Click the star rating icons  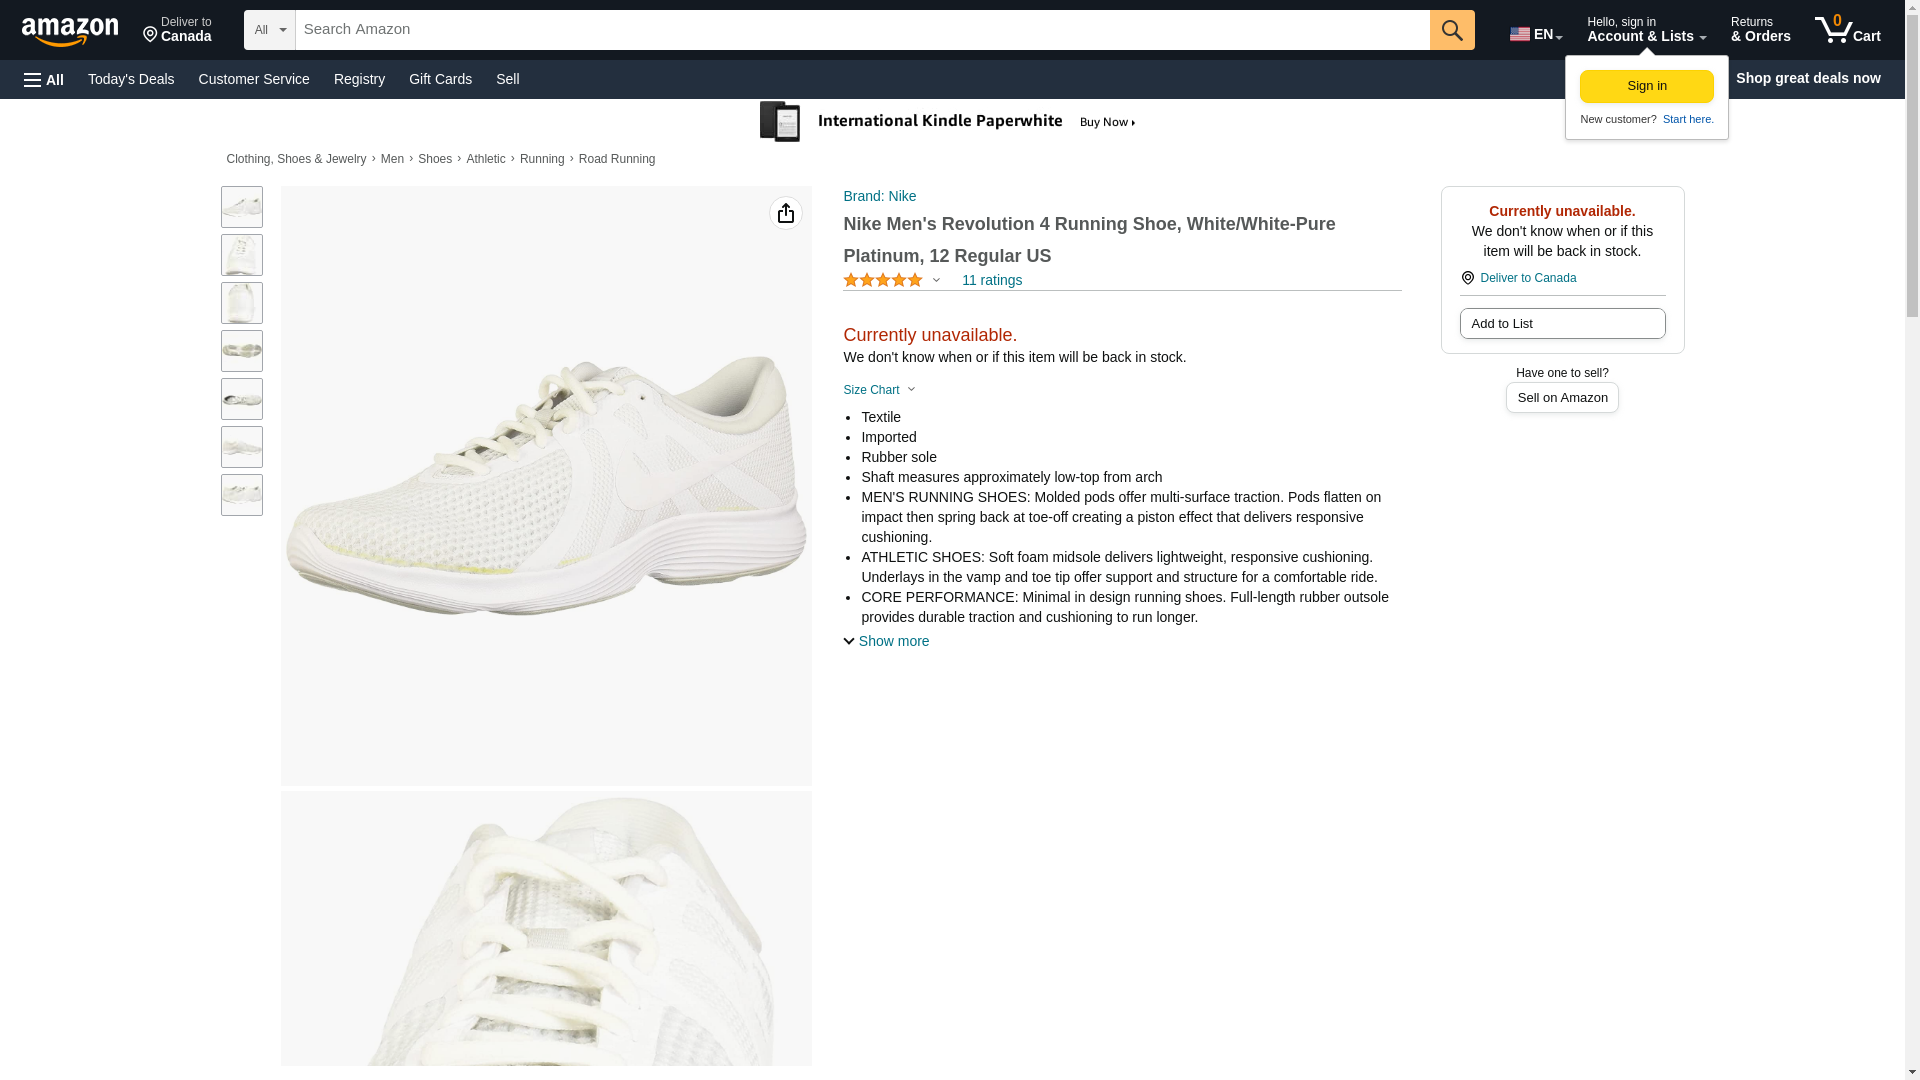[883, 281]
